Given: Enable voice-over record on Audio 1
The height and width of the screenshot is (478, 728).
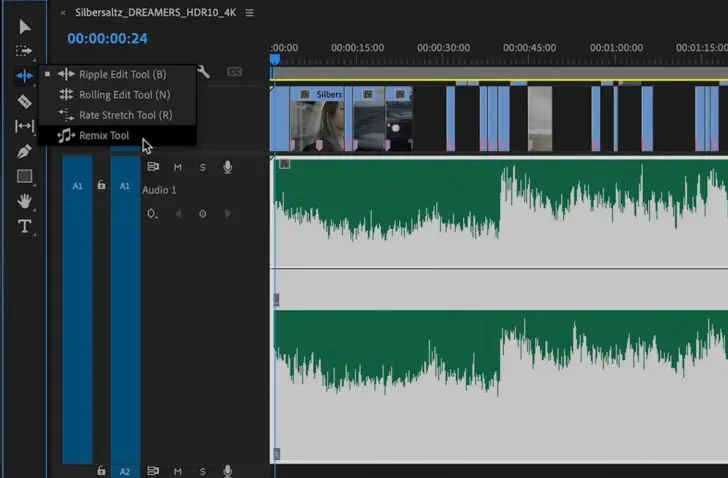Looking at the screenshot, I should point(228,167).
